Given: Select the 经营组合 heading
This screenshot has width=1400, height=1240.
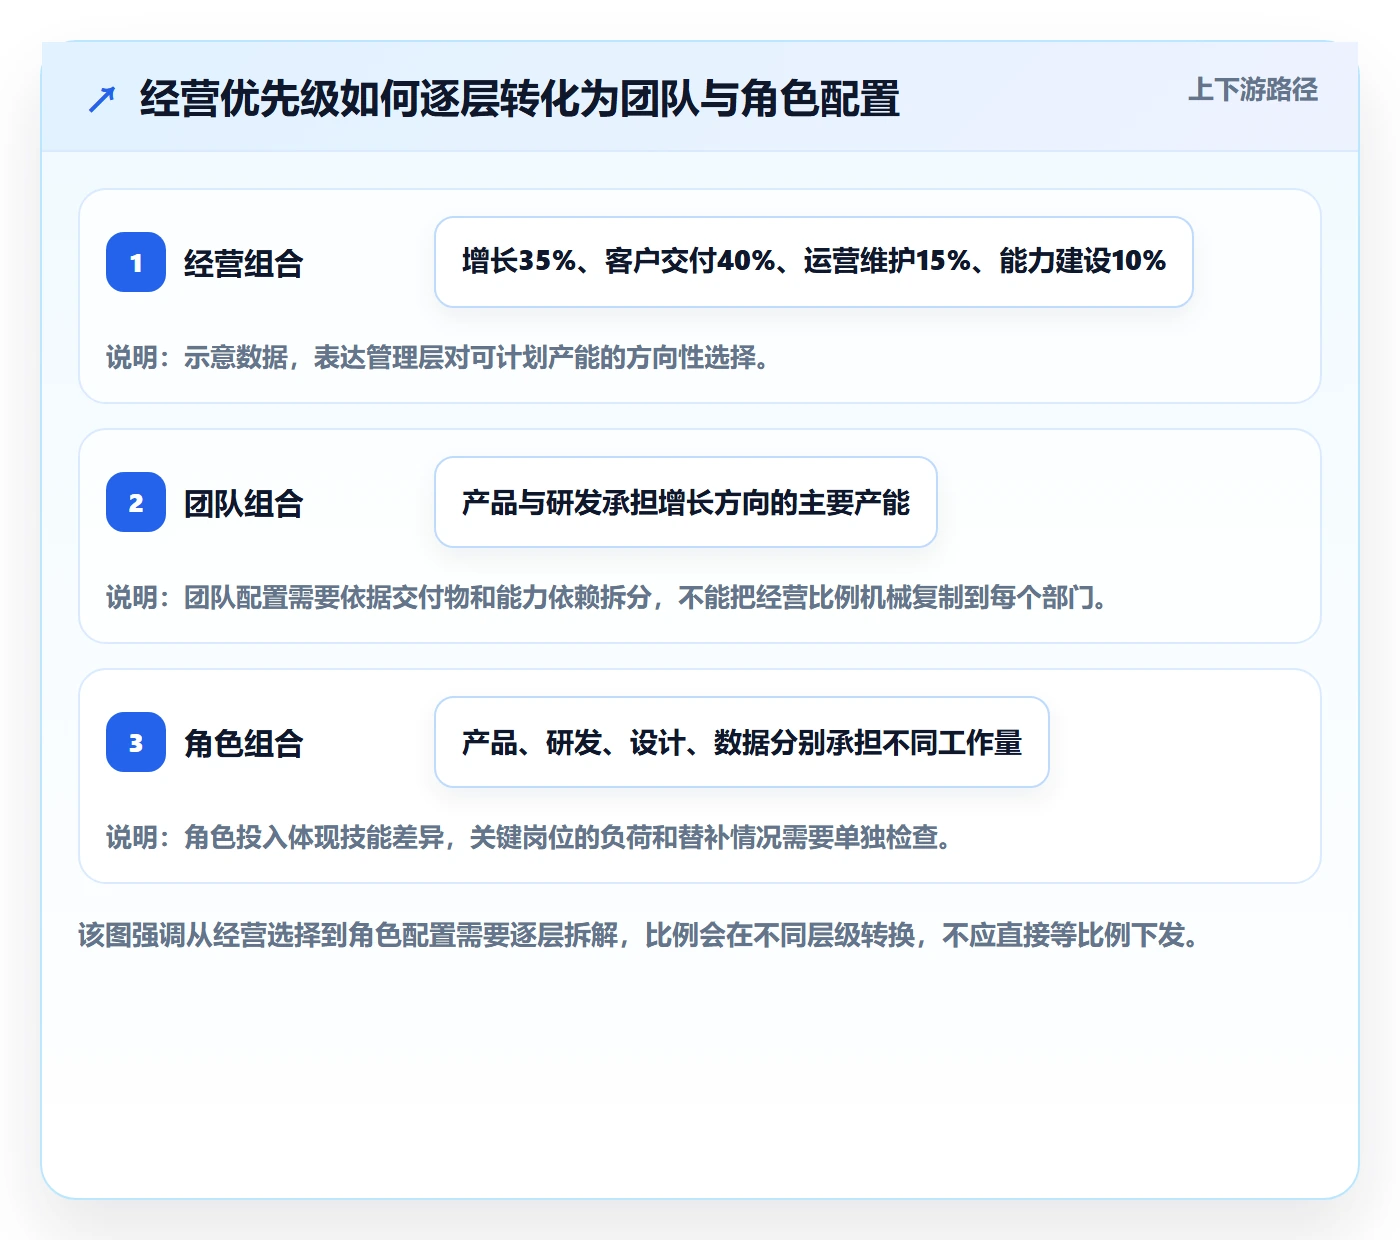Looking at the screenshot, I should point(244,263).
